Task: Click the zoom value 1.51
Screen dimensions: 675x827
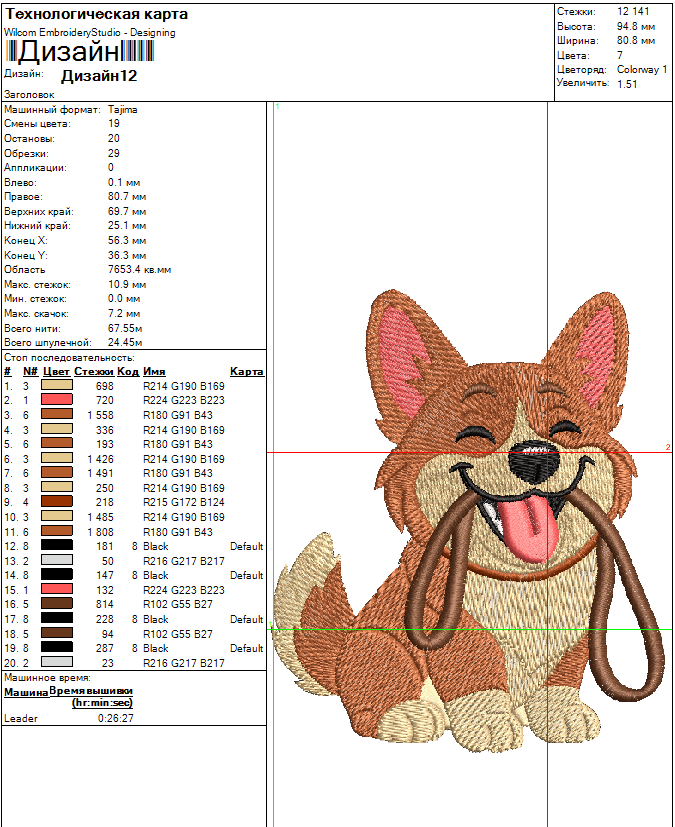Action: click(627, 84)
